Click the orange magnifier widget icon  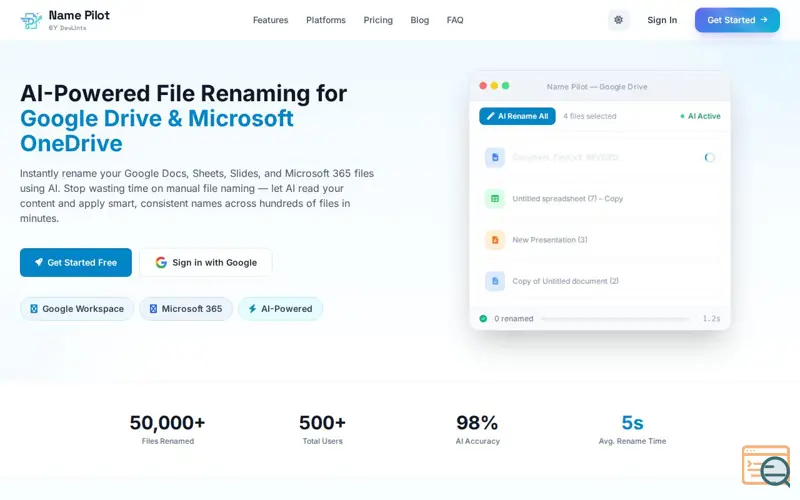pyautogui.click(x=766, y=466)
